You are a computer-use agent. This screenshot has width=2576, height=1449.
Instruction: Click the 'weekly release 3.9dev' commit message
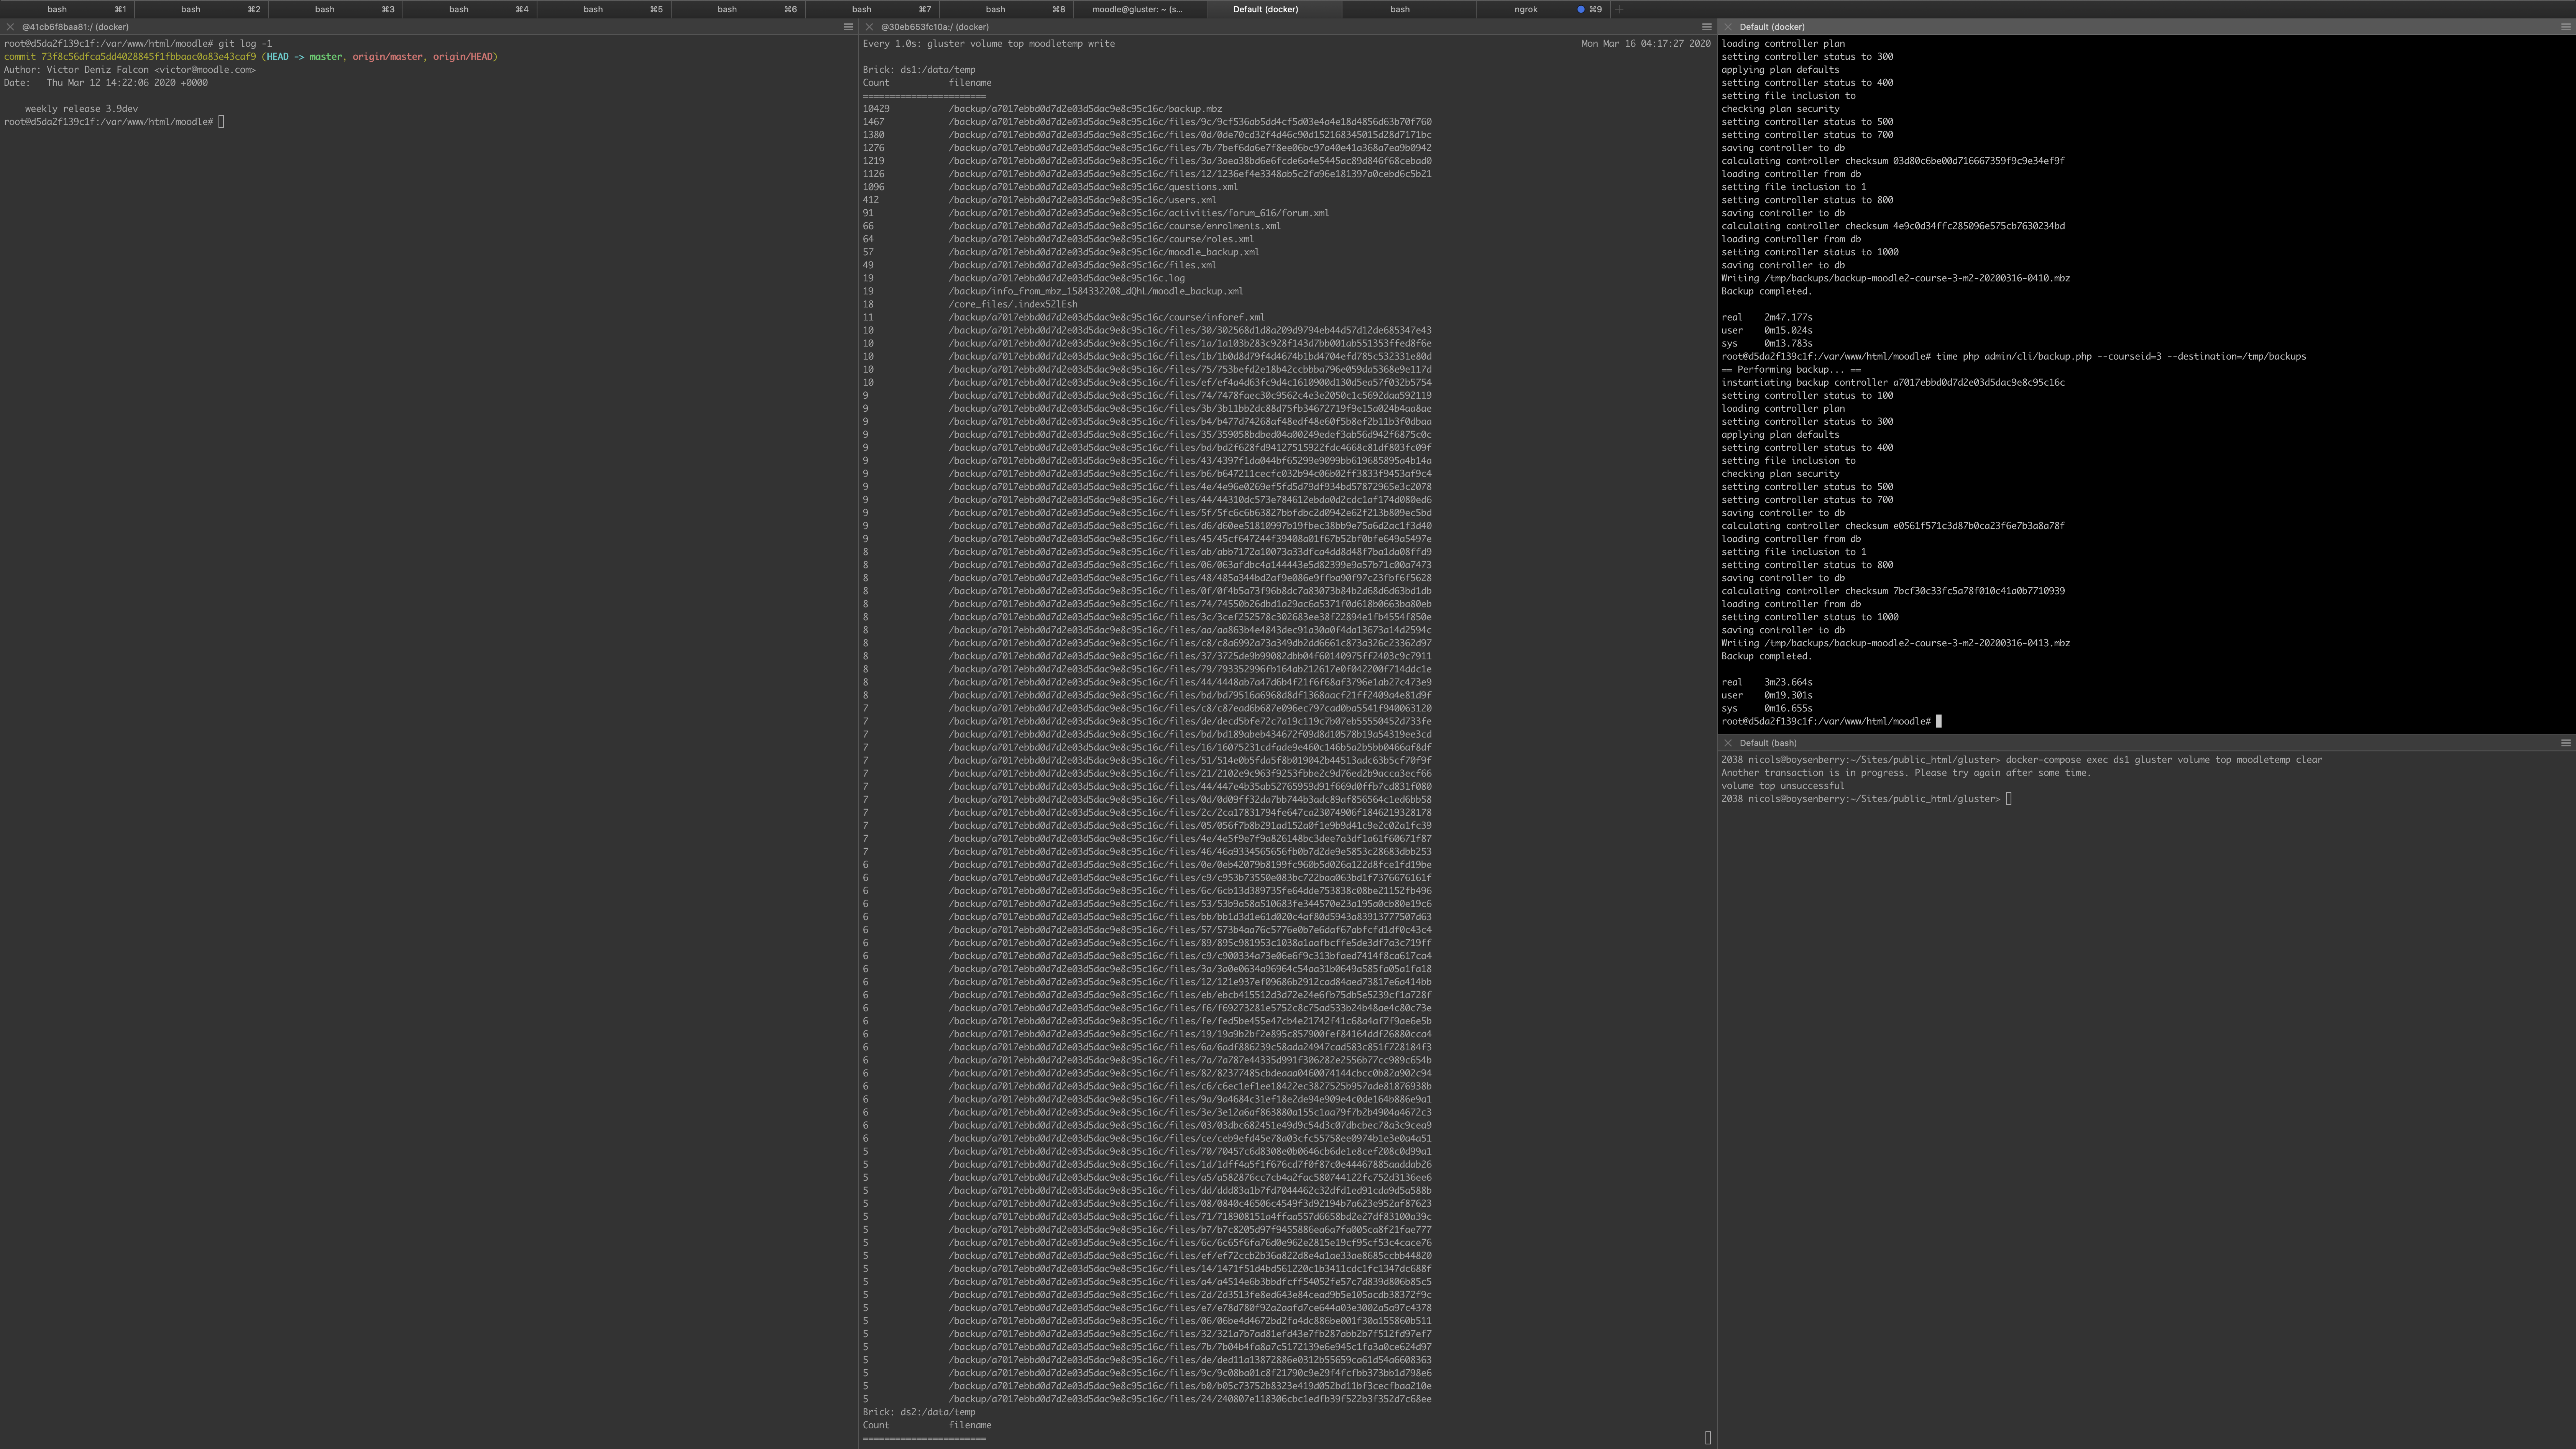pyautogui.click(x=81, y=109)
